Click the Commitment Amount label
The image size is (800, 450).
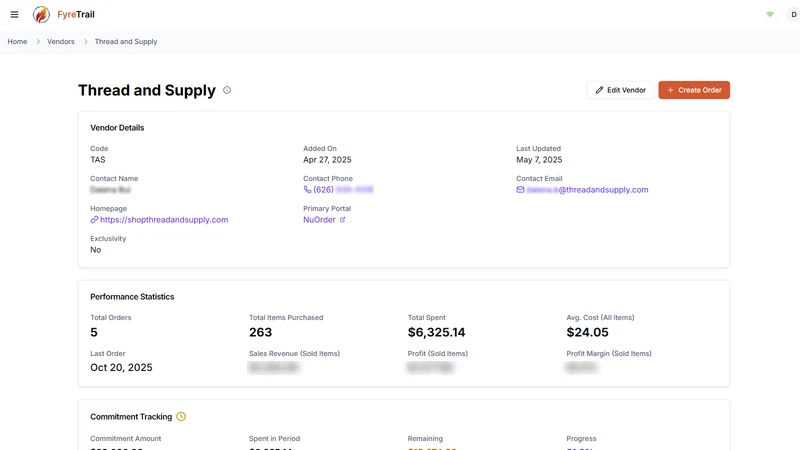point(126,438)
